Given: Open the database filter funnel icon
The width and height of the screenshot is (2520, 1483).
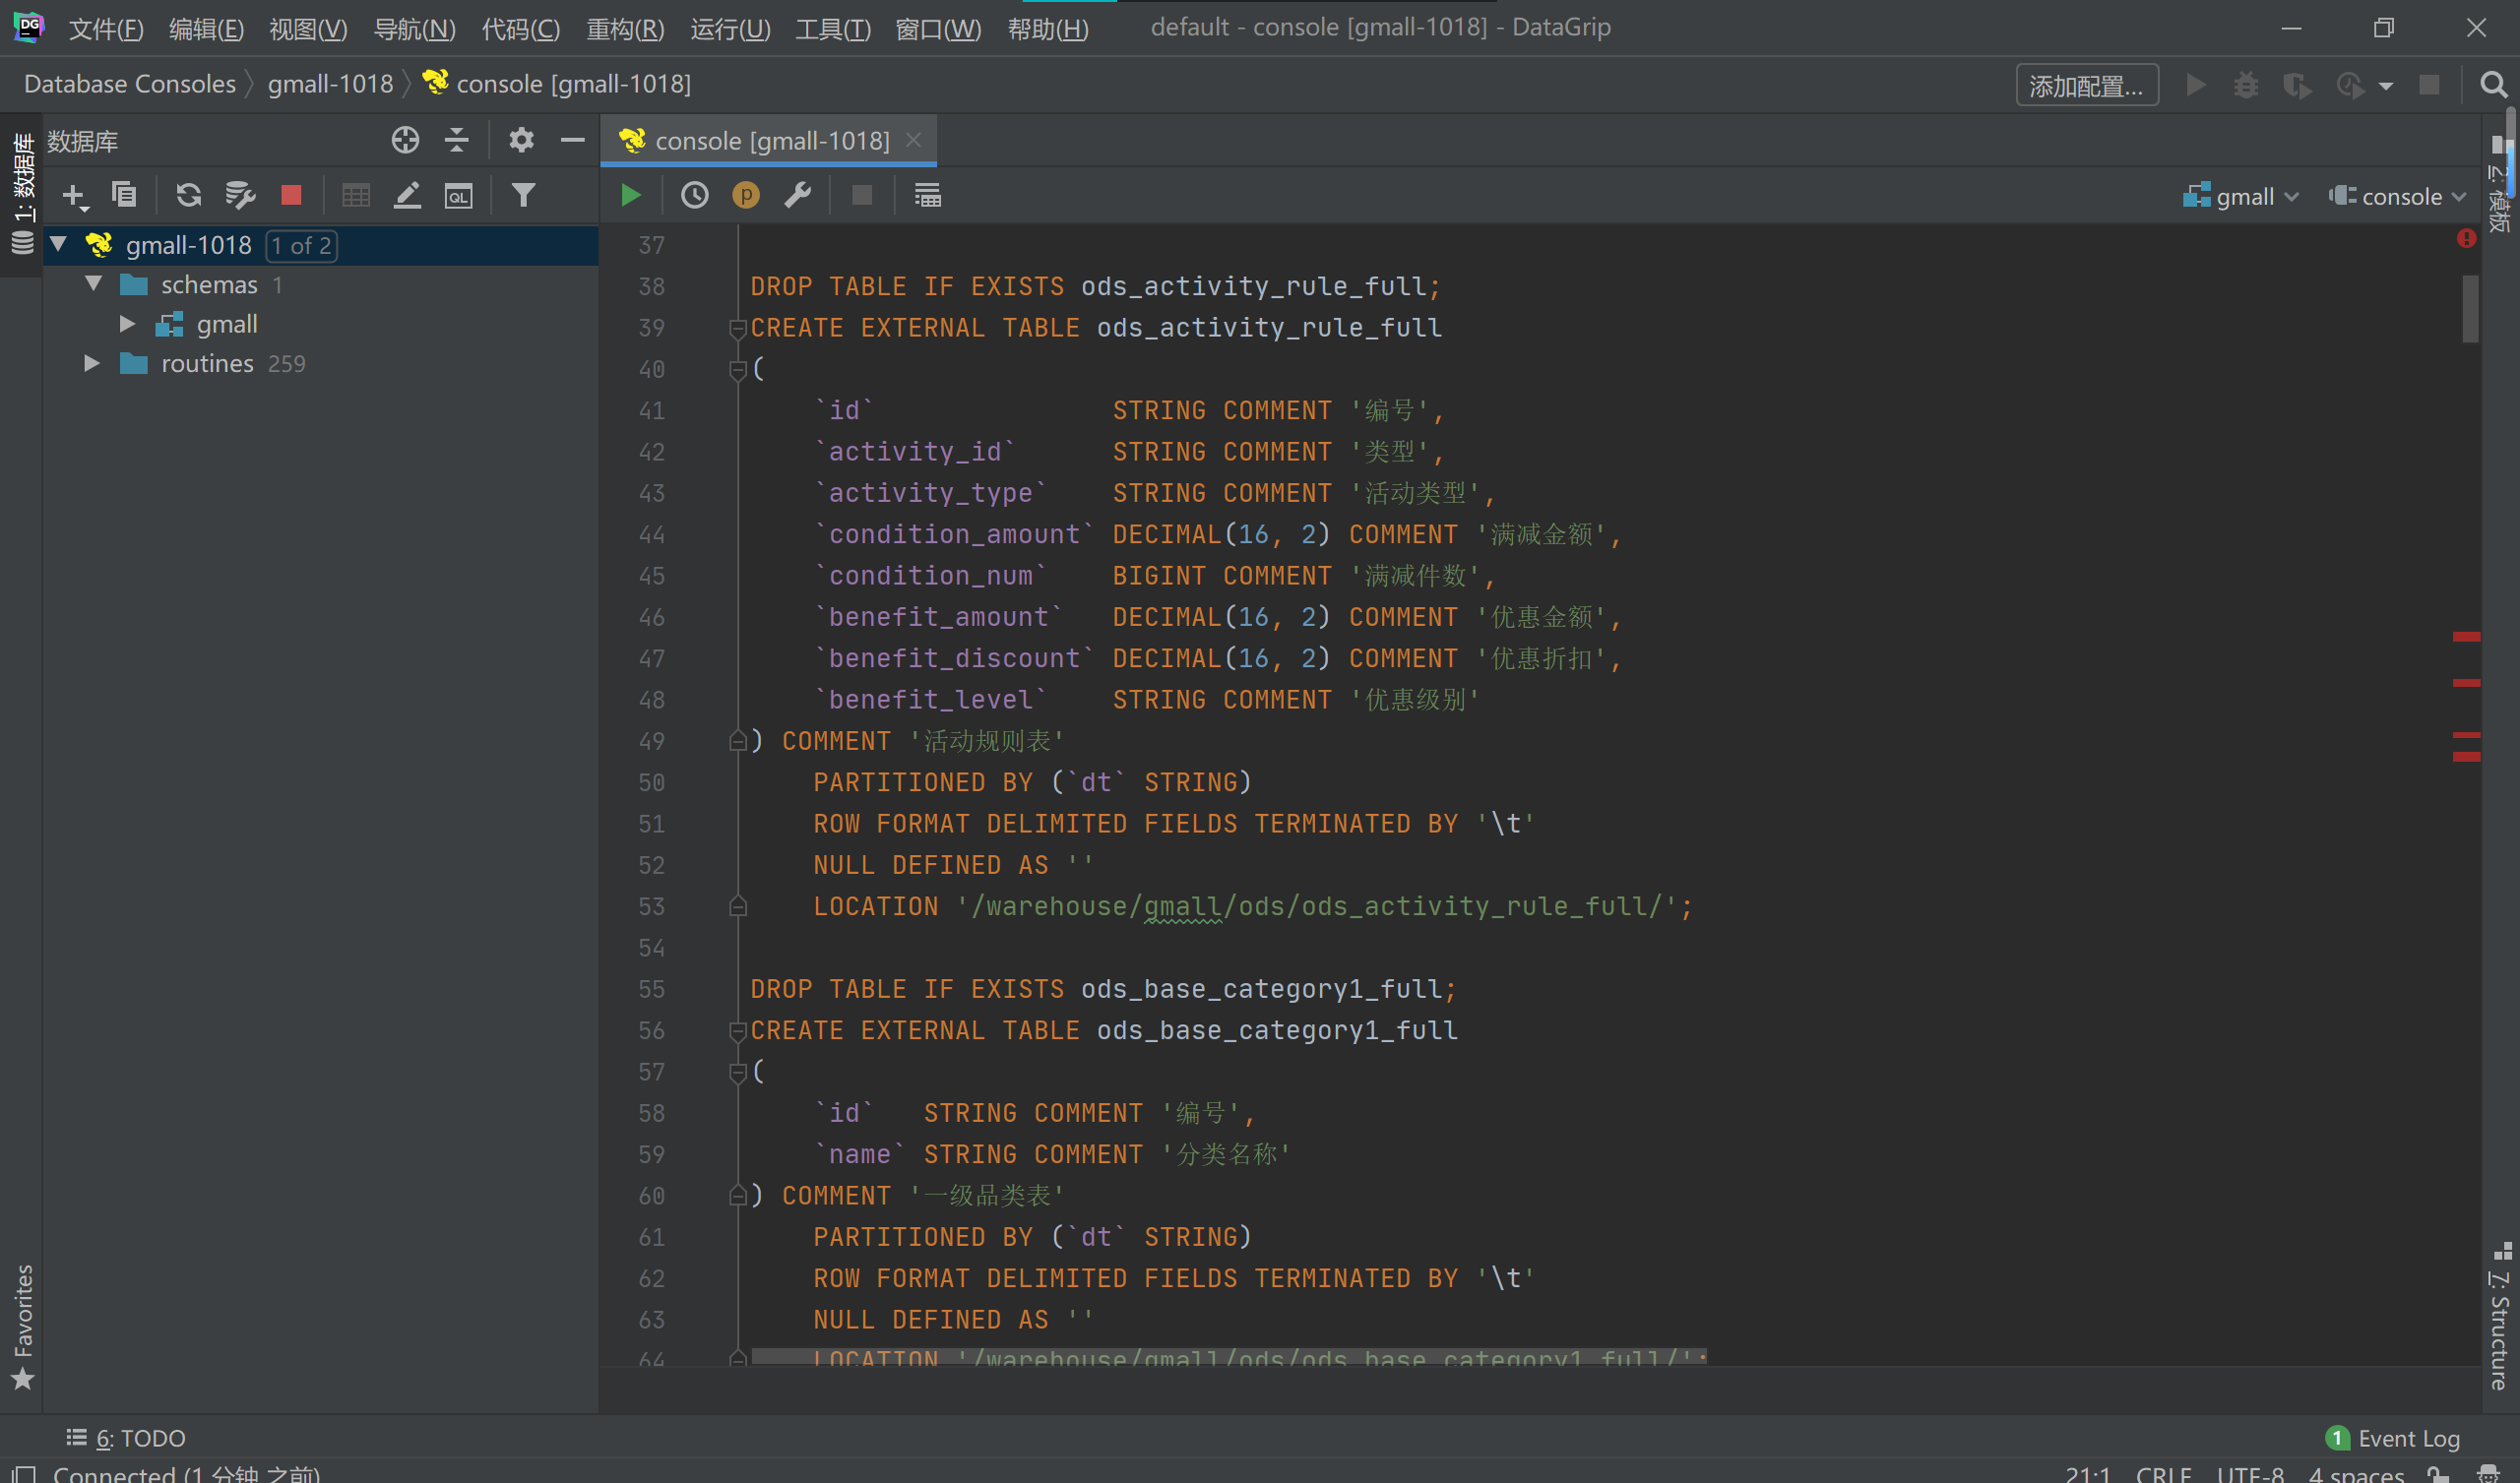Looking at the screenshot, I should click(x=523, y=195).
